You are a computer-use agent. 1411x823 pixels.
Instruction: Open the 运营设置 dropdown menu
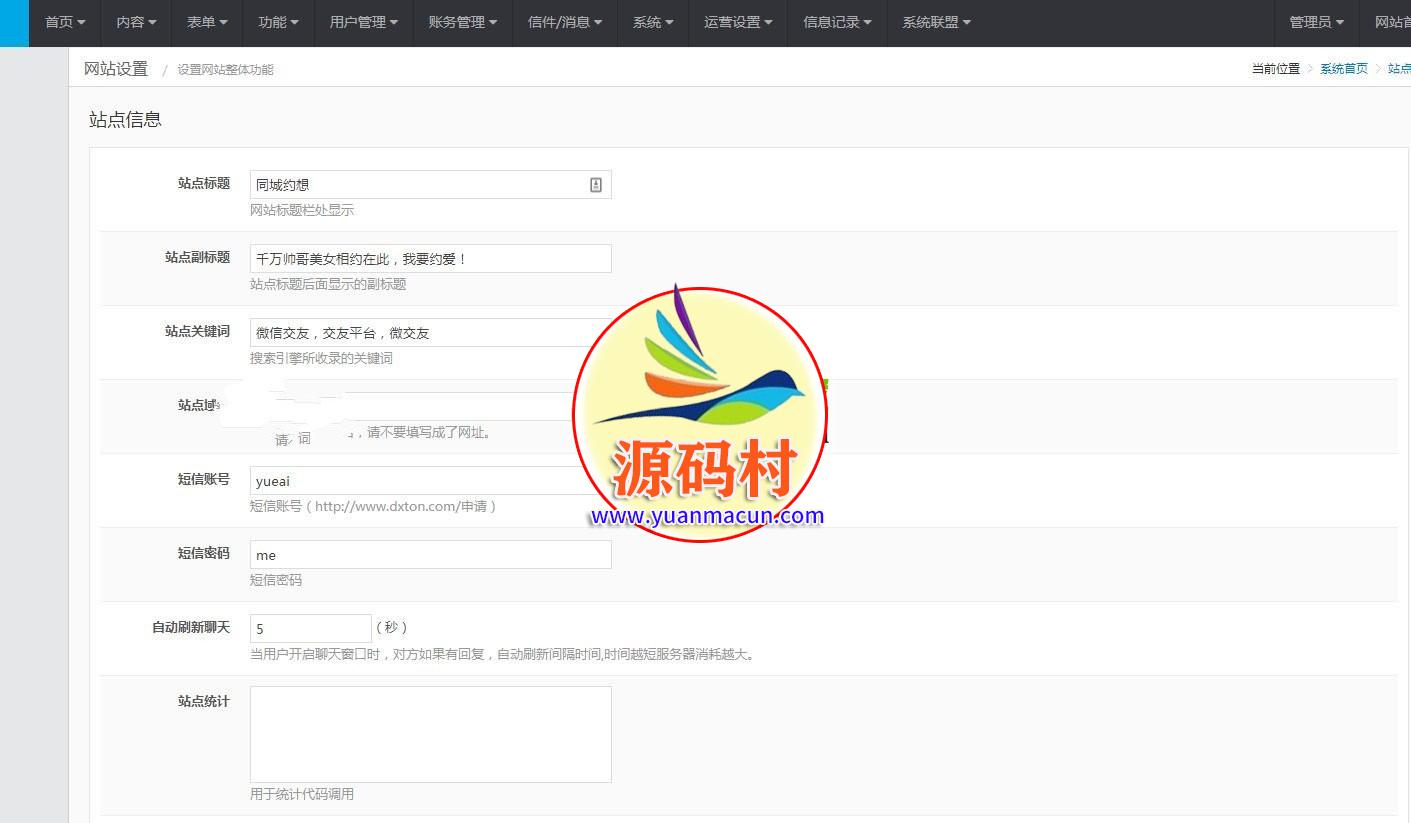coord(738,22)
